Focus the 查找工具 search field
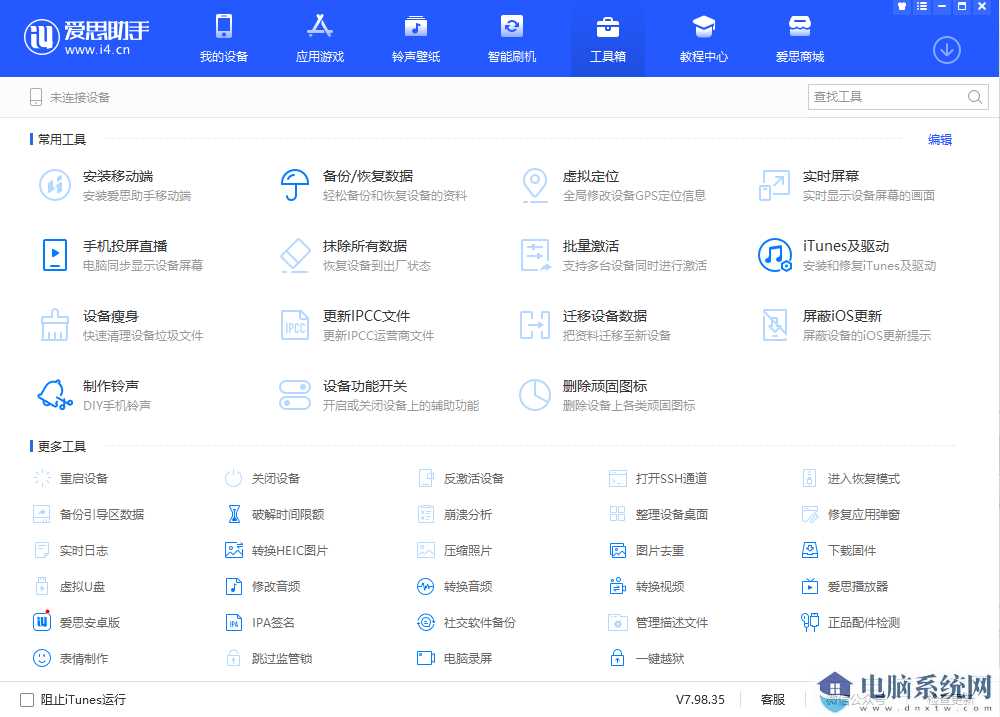Image resolution: width=1000 pixels, height=717 pixels. (x=898, y=97)
